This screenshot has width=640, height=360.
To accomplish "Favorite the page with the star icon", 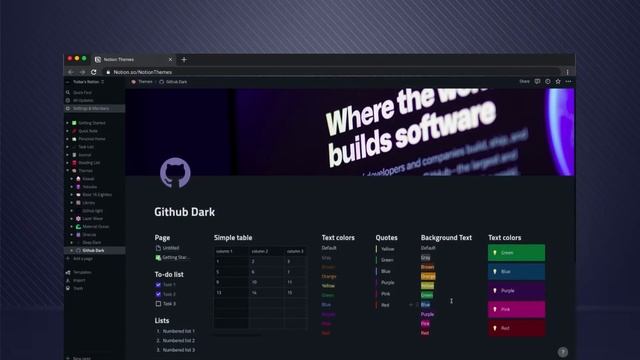I will [x=558, y=82].
